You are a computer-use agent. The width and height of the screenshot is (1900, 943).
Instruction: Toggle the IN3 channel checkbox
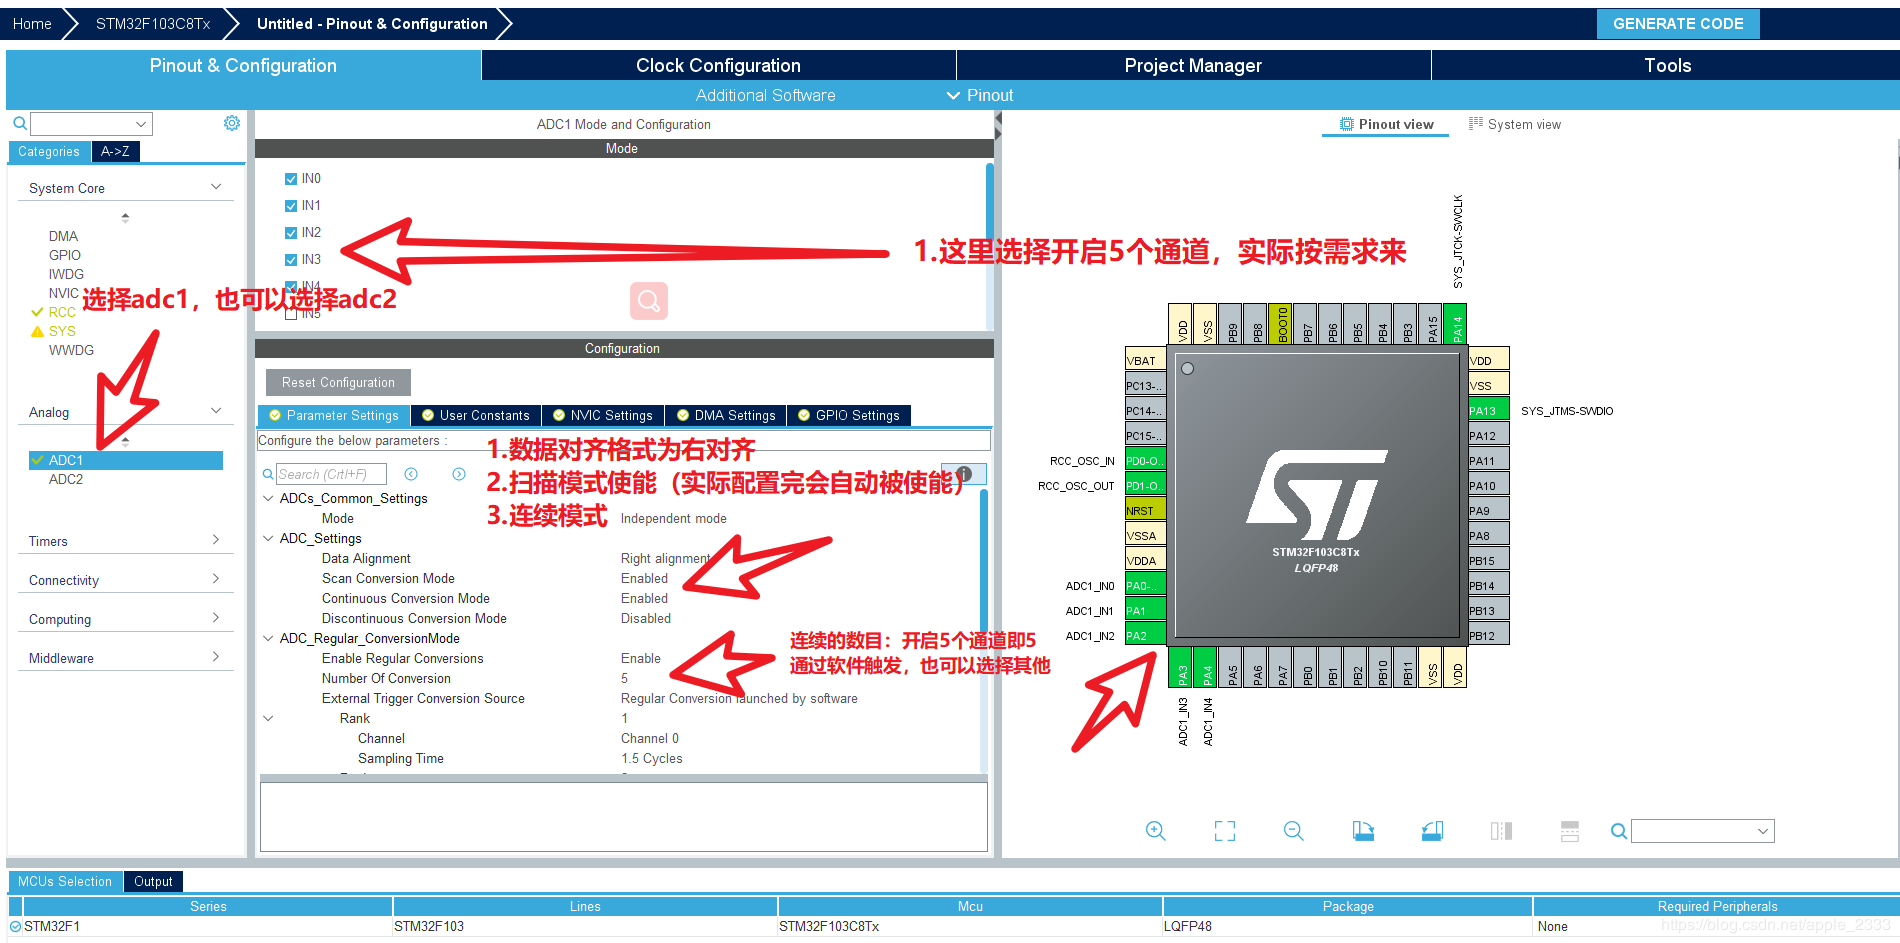click(291, 260)
